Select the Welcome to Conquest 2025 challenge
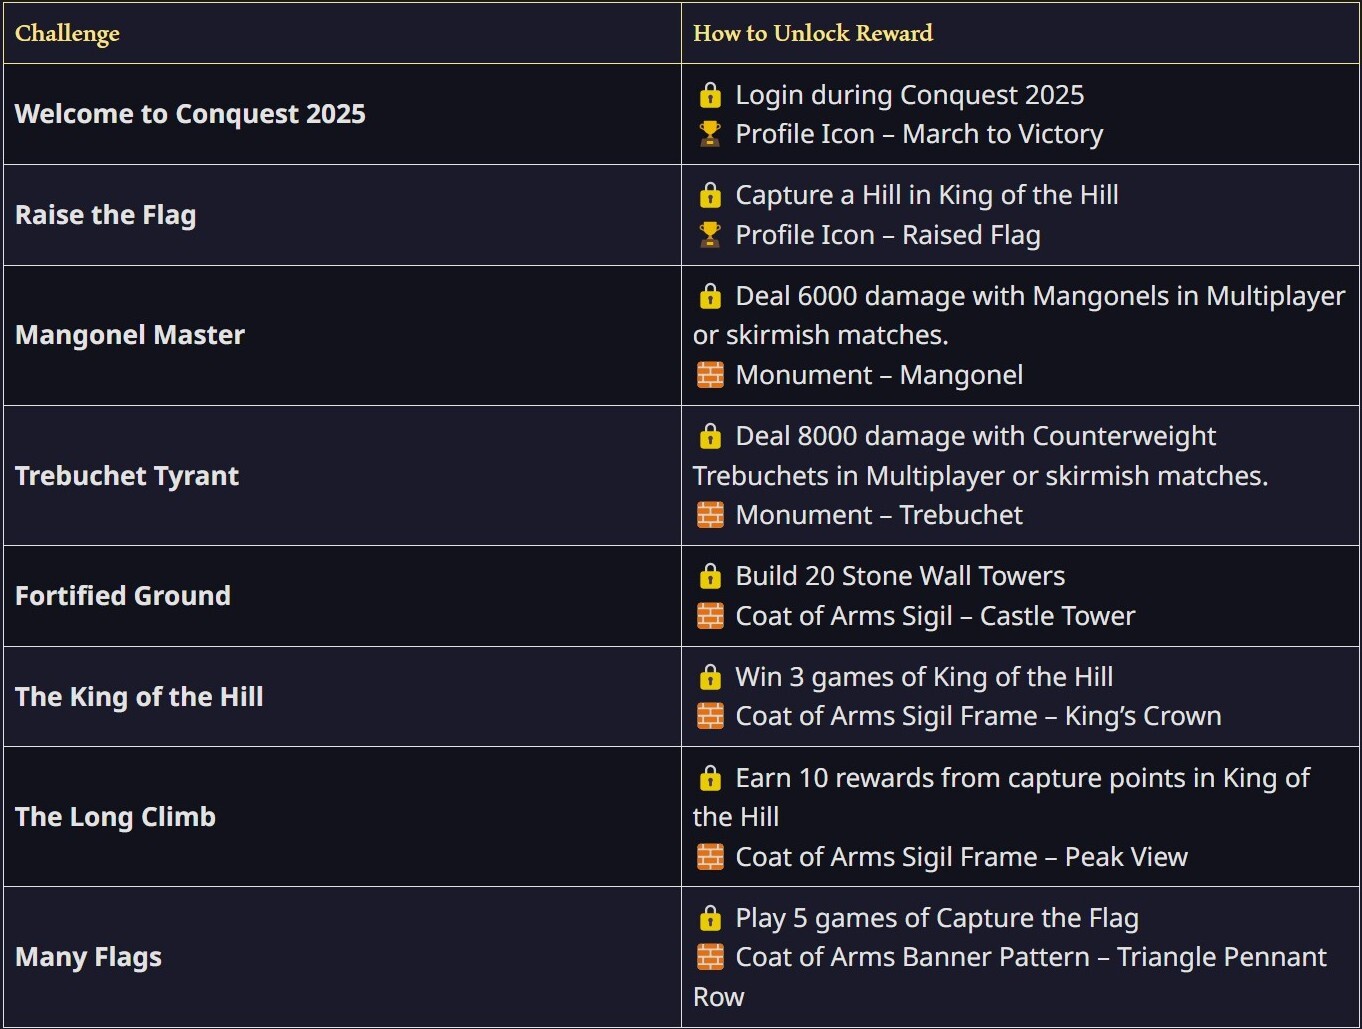 point(190,114)
